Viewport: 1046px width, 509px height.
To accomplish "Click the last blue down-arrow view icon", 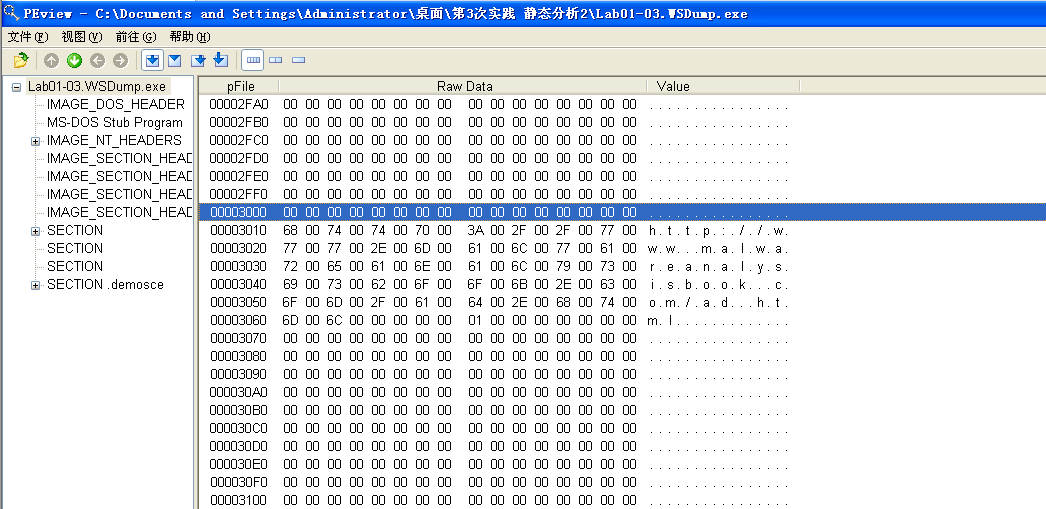I will pyautogui.click(x=220, y=61).
